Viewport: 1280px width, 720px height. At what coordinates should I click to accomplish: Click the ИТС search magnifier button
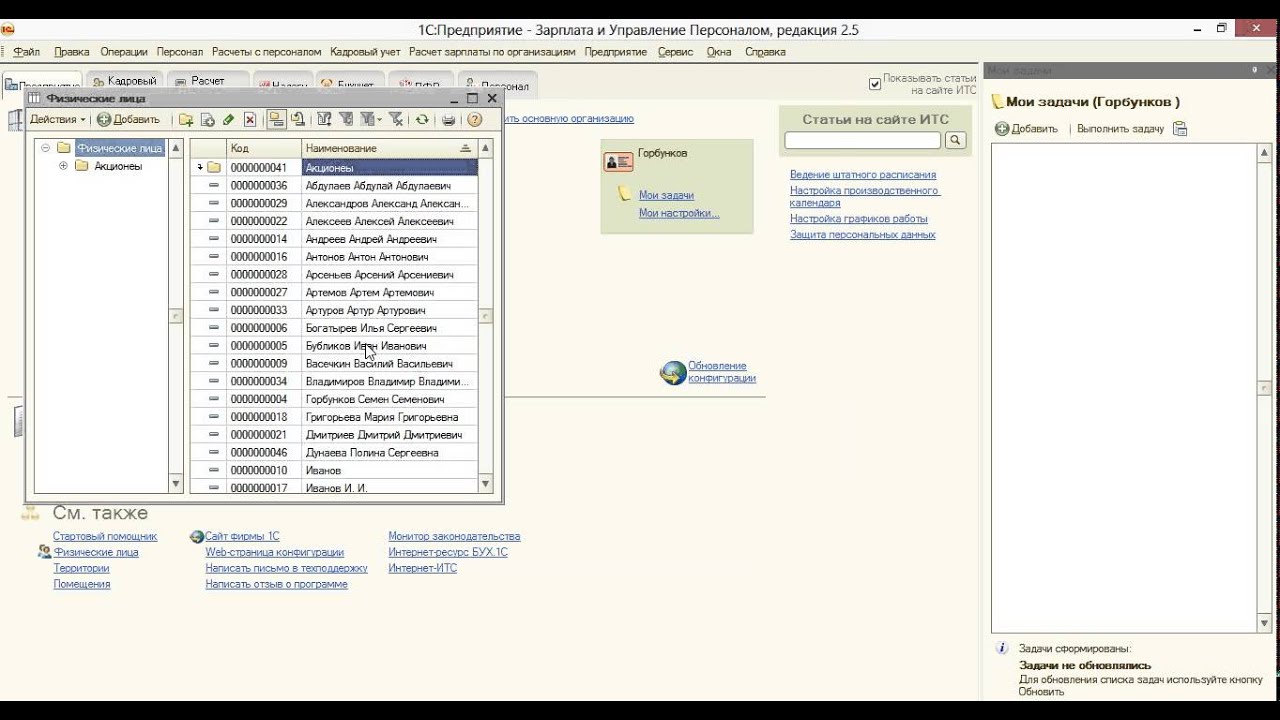pos(955,141)
